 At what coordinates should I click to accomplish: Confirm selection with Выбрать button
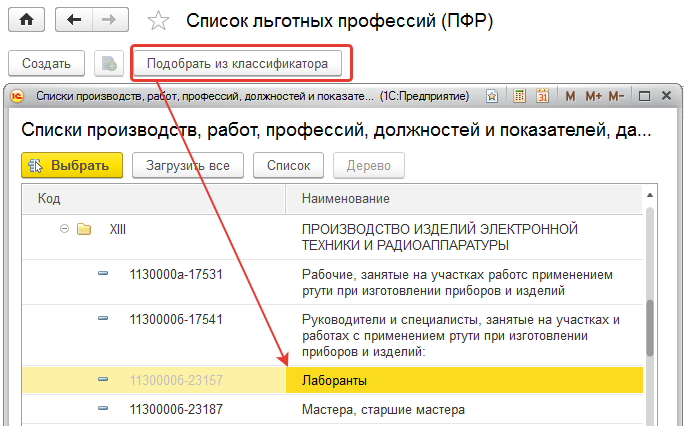click(x=72, y=165)
